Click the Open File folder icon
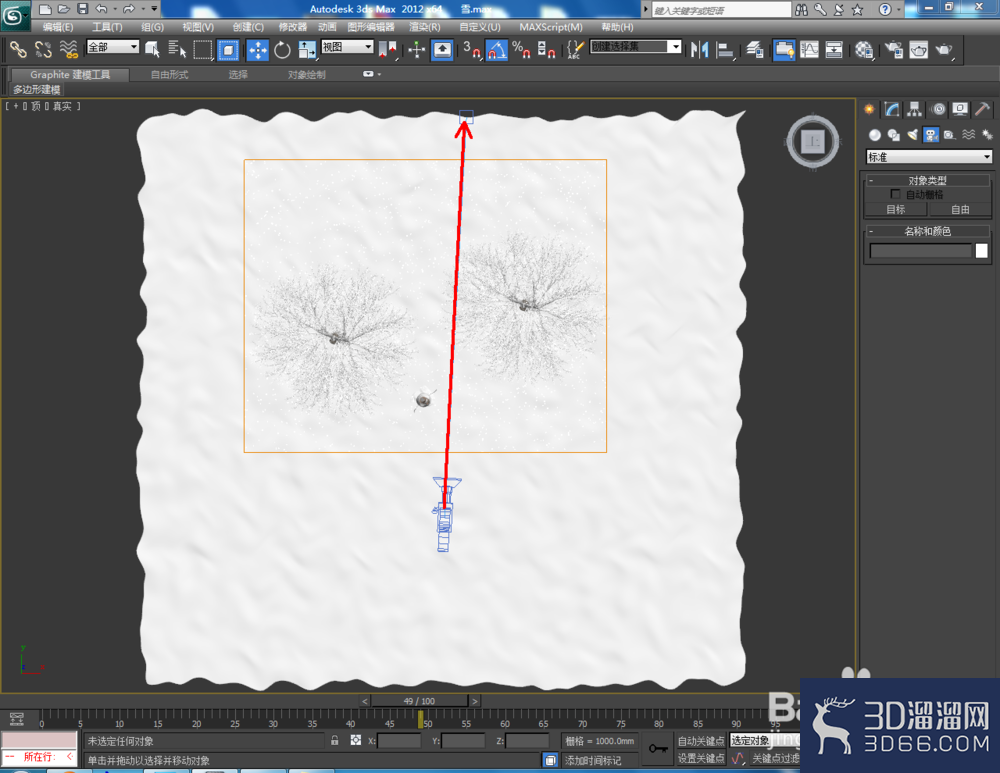 coord(64,9)
